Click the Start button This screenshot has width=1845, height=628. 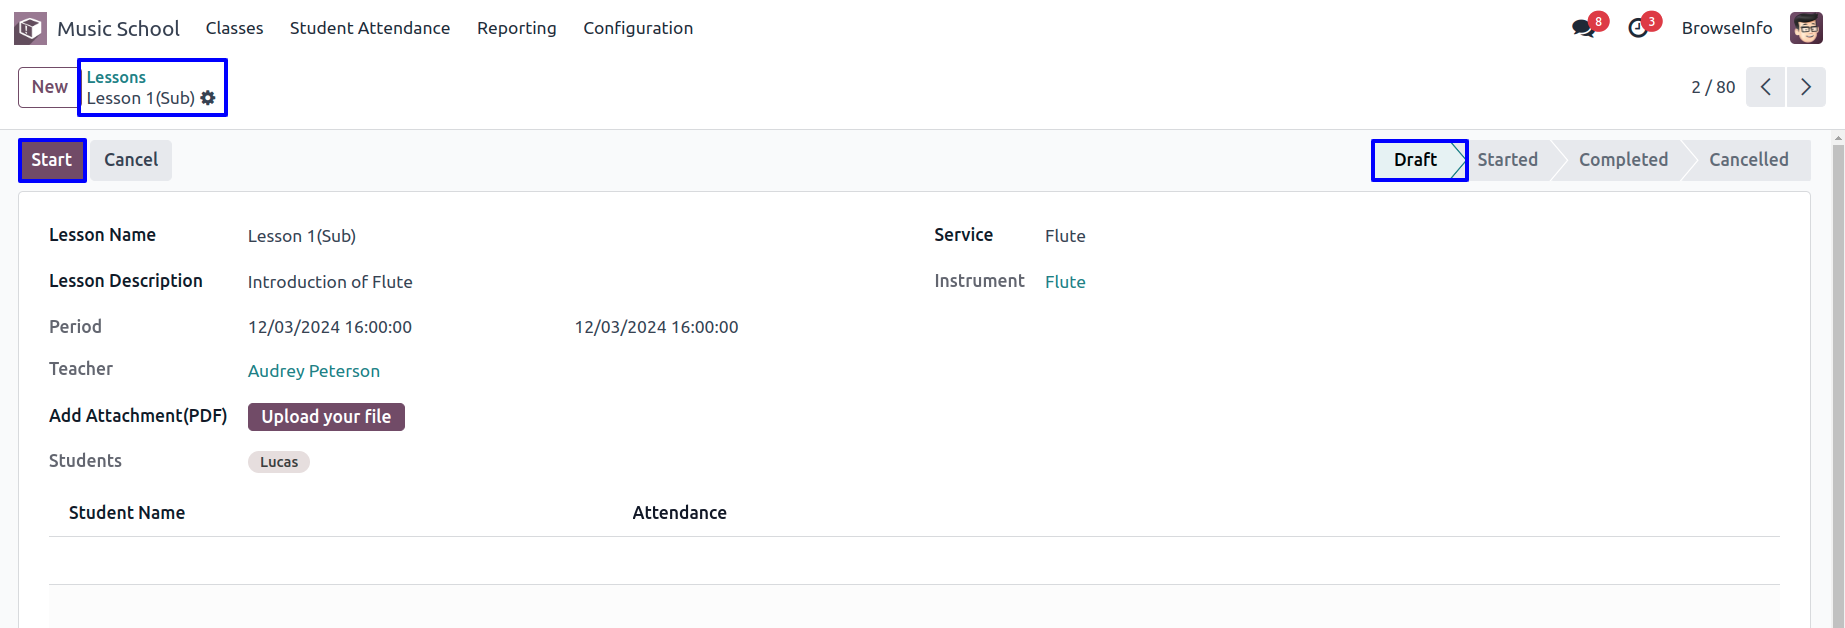[x=52, y=160]
